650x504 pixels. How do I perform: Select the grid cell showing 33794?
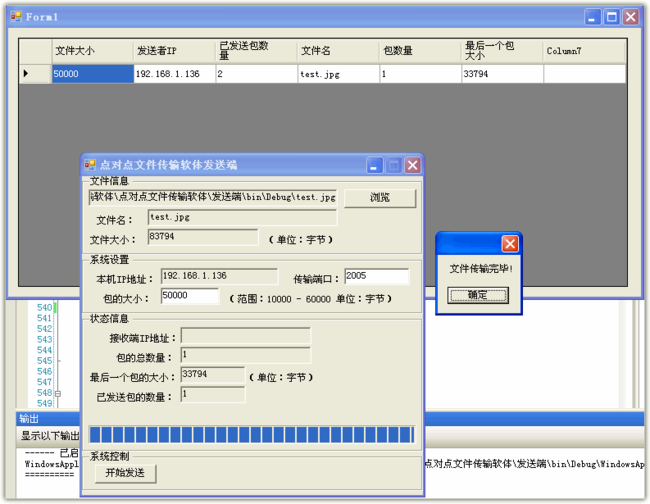click(x=502, y=74)
